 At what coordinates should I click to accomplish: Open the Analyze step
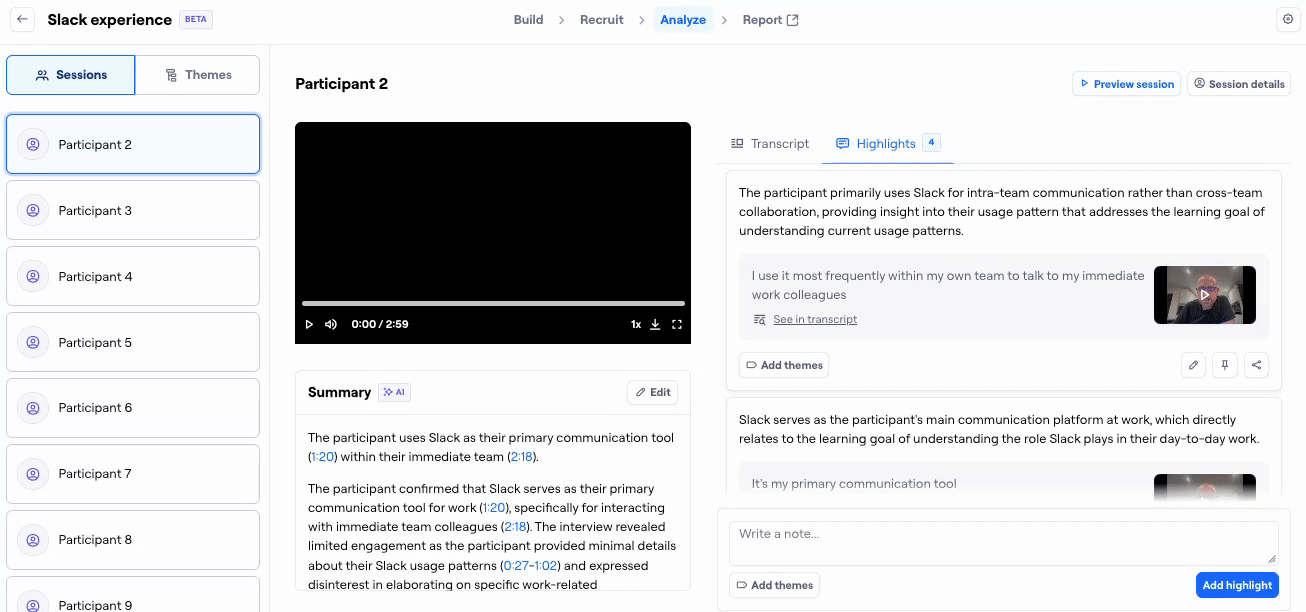click(683, 20)
